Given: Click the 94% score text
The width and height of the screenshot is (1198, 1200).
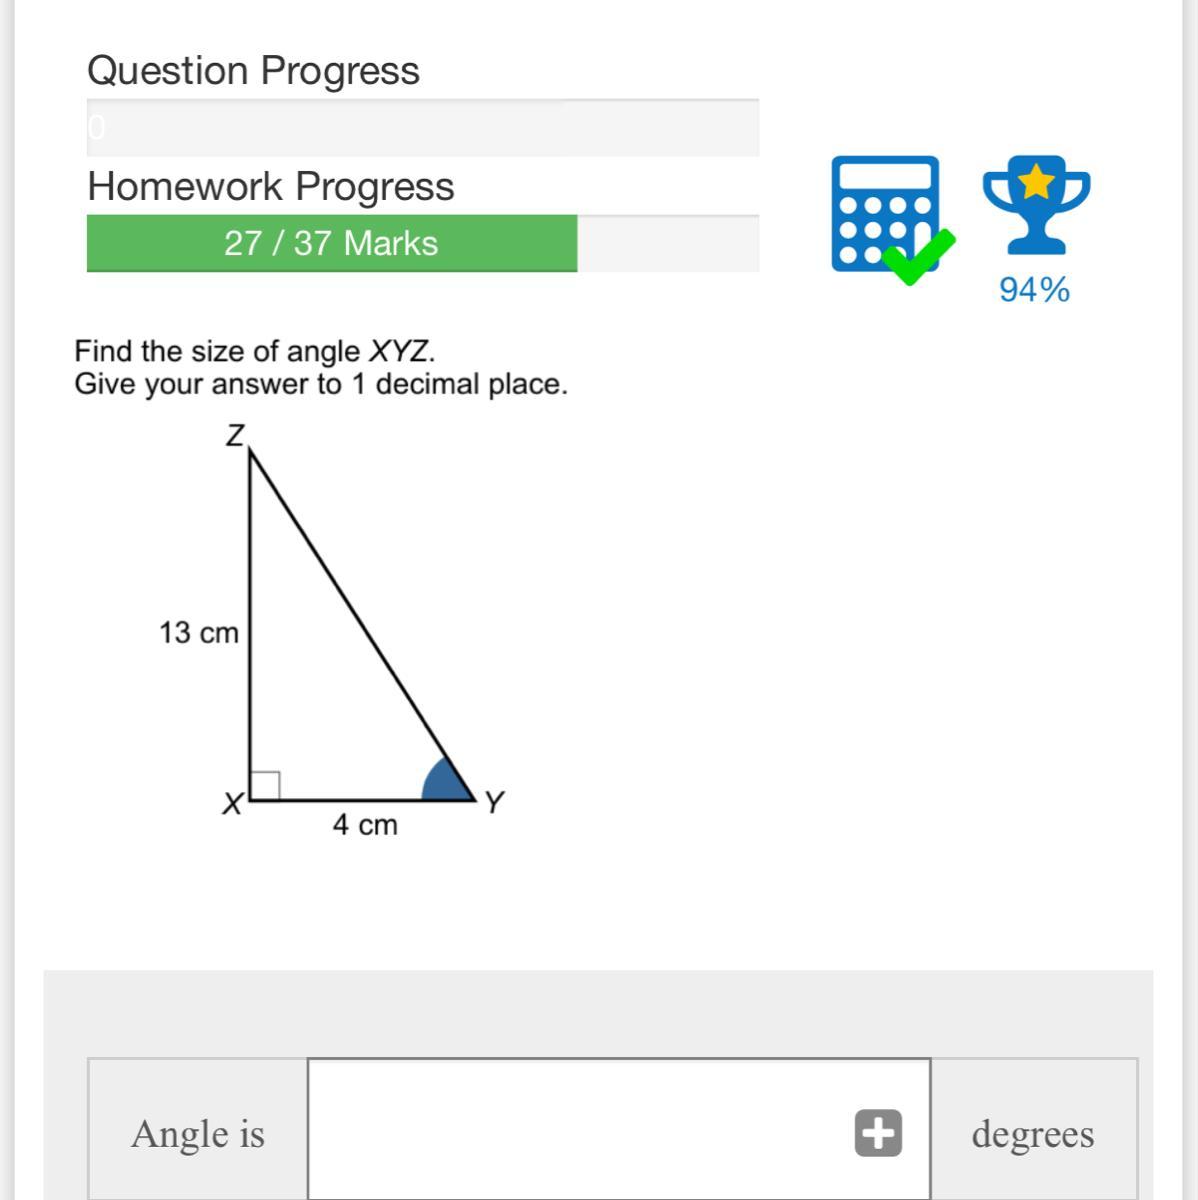Looking at the screenshot, I should point(1034,290).
